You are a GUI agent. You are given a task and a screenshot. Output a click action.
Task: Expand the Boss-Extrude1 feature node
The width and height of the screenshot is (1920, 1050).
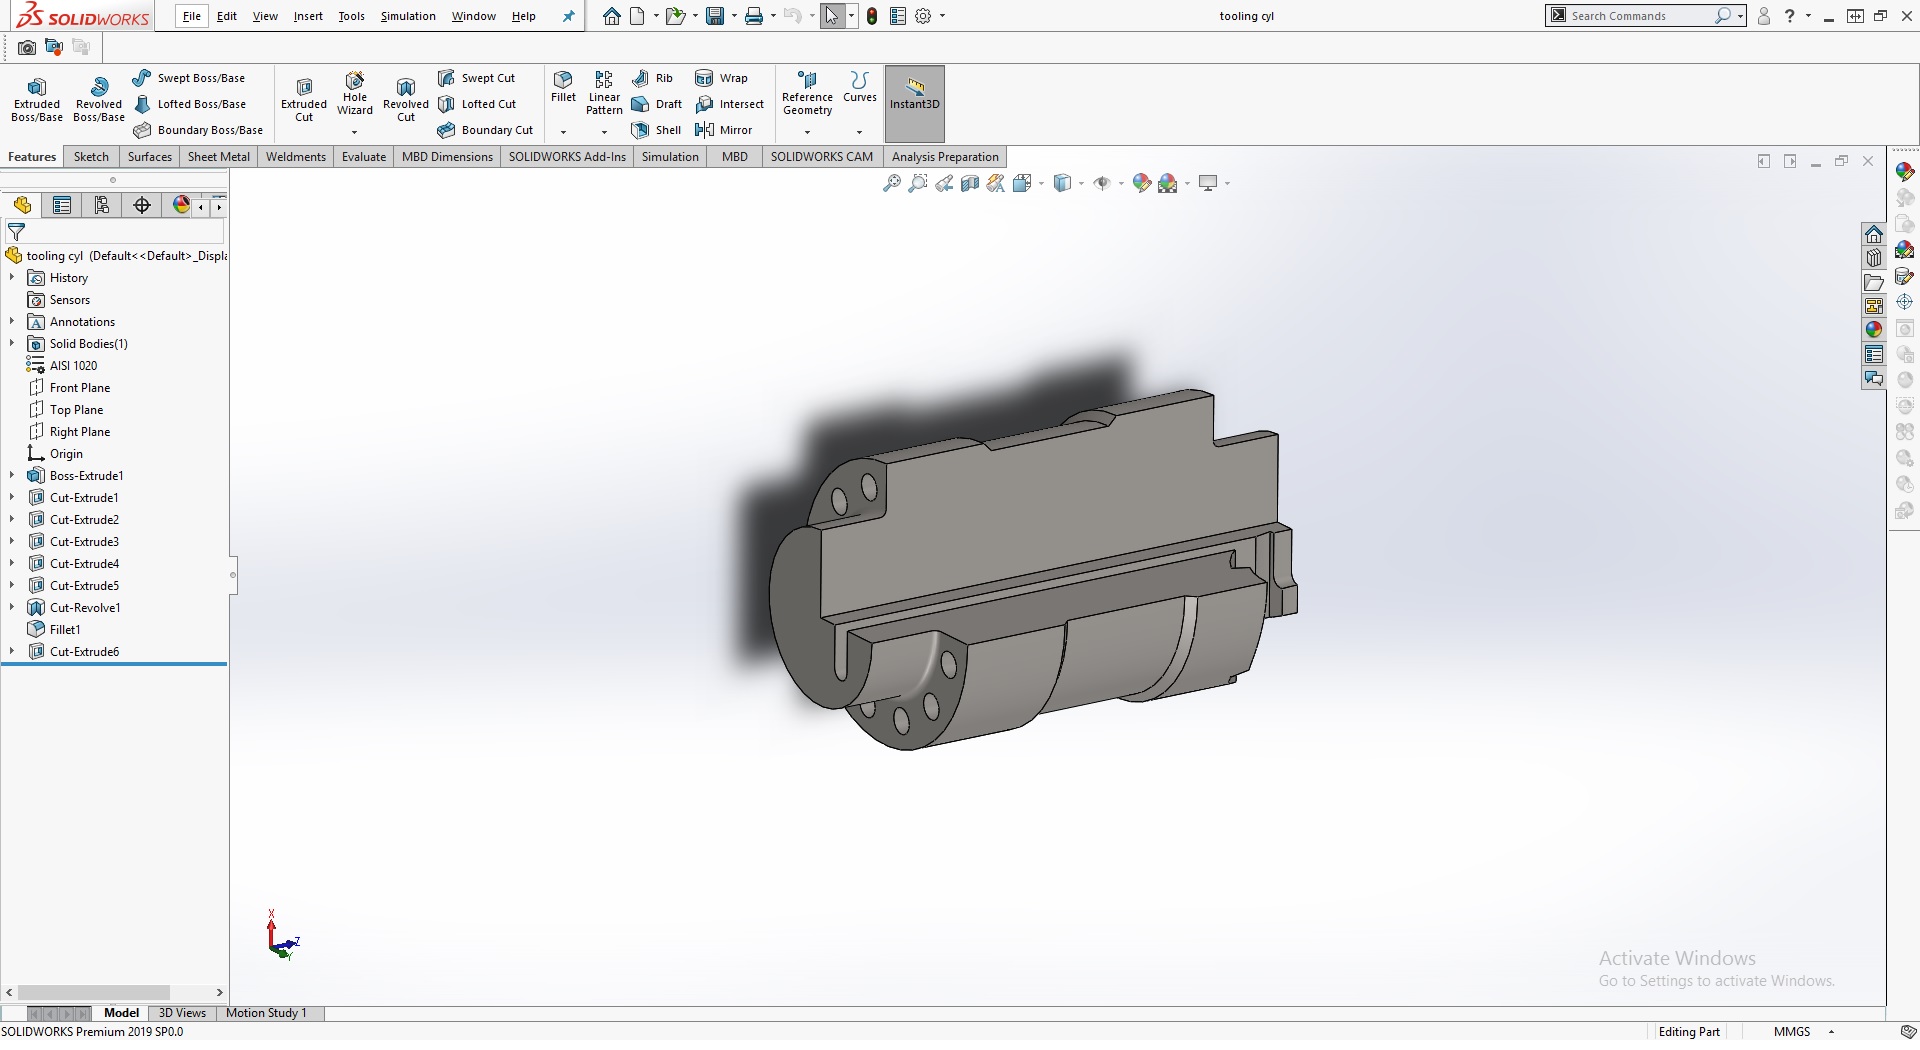(12, 475)
